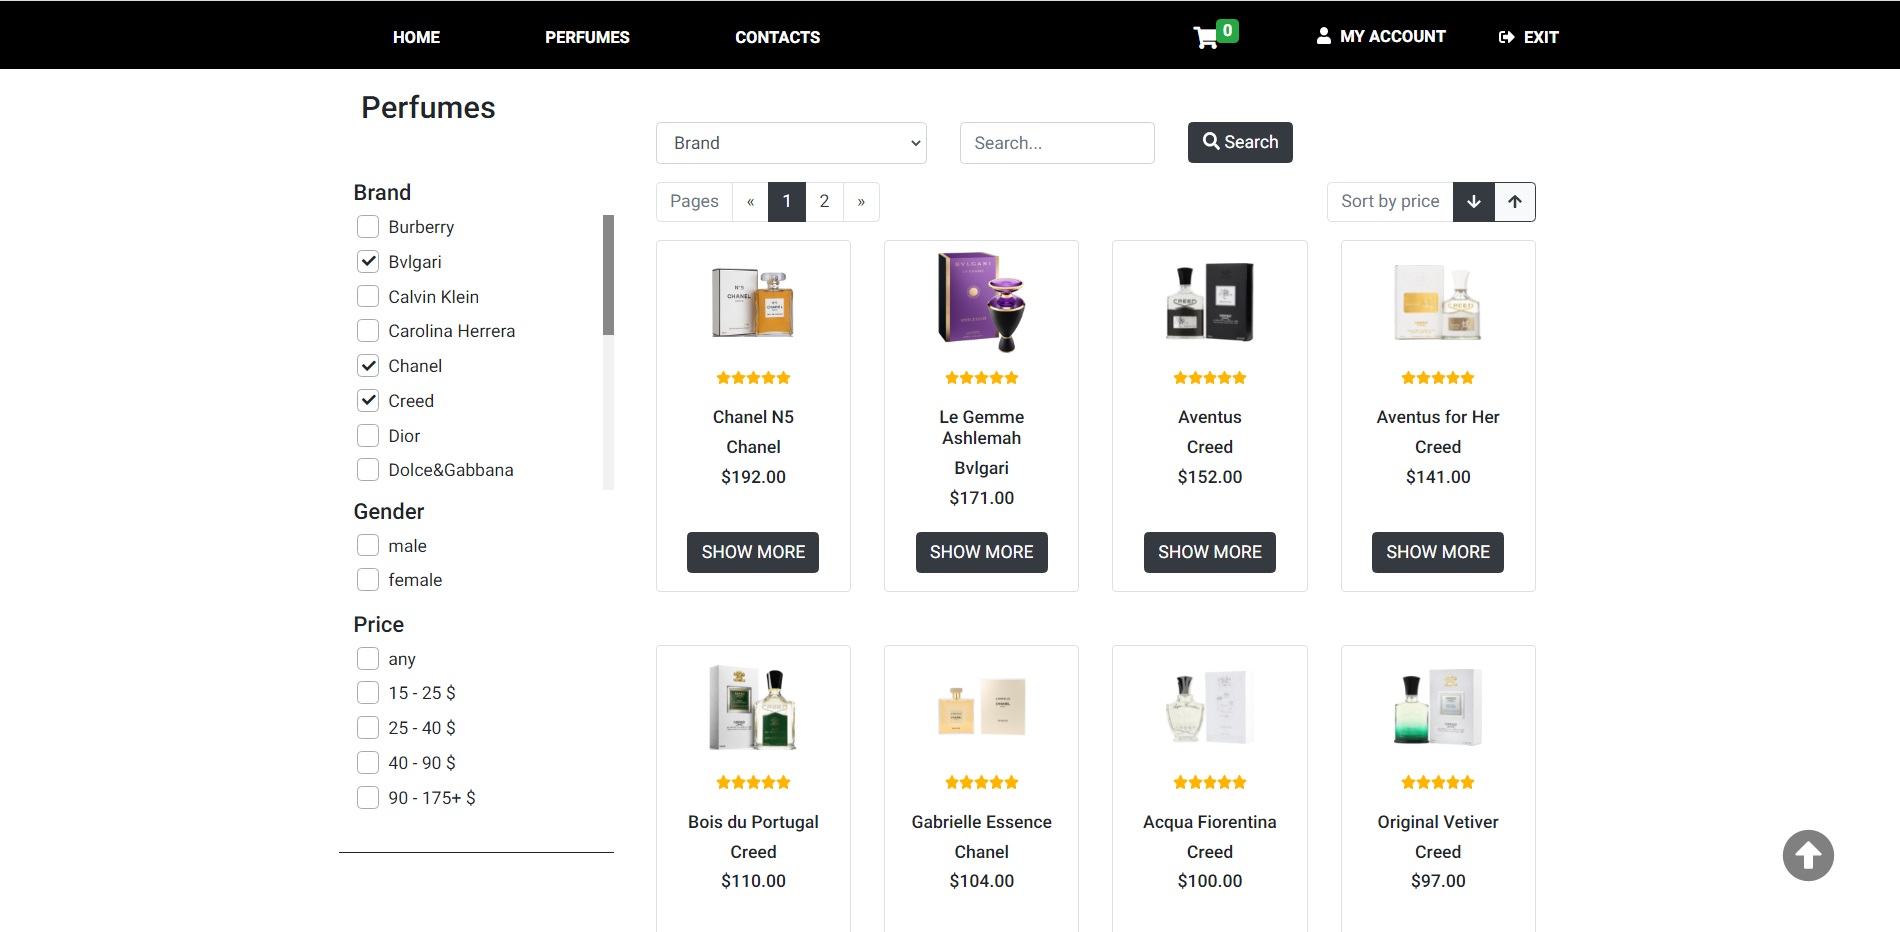This screenshot has height=932, width=1900.
Task: Open the Bois du Portugal product image
Action: click(x=753, y=707)
